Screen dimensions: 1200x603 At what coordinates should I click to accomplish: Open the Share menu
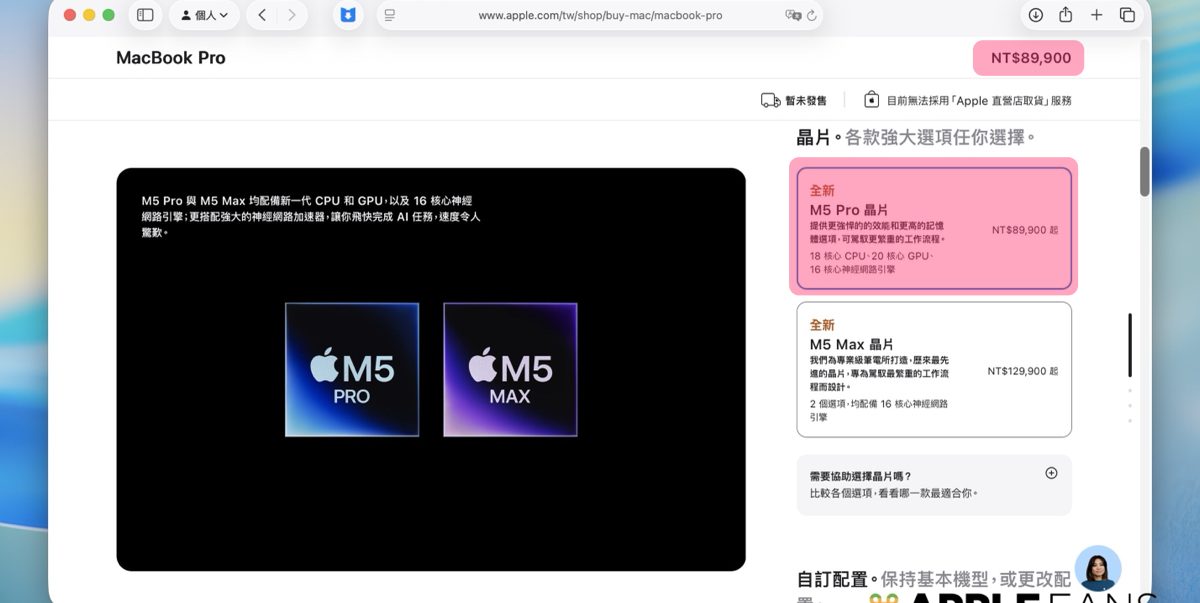pos(1066,15)
